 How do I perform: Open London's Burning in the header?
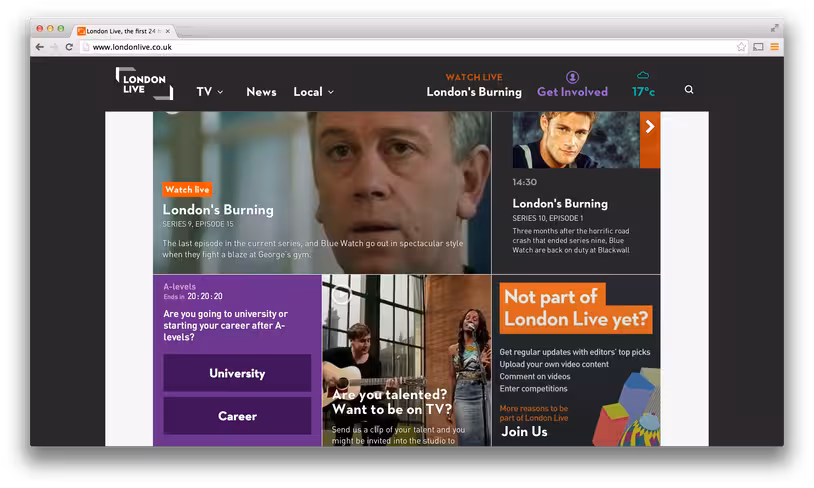click(x=474, y=92)
